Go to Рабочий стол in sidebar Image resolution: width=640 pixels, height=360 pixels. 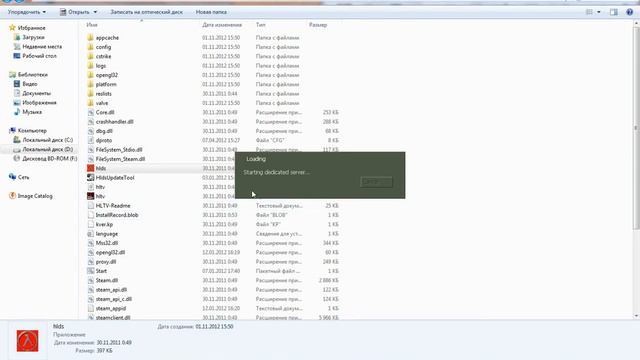39,56
